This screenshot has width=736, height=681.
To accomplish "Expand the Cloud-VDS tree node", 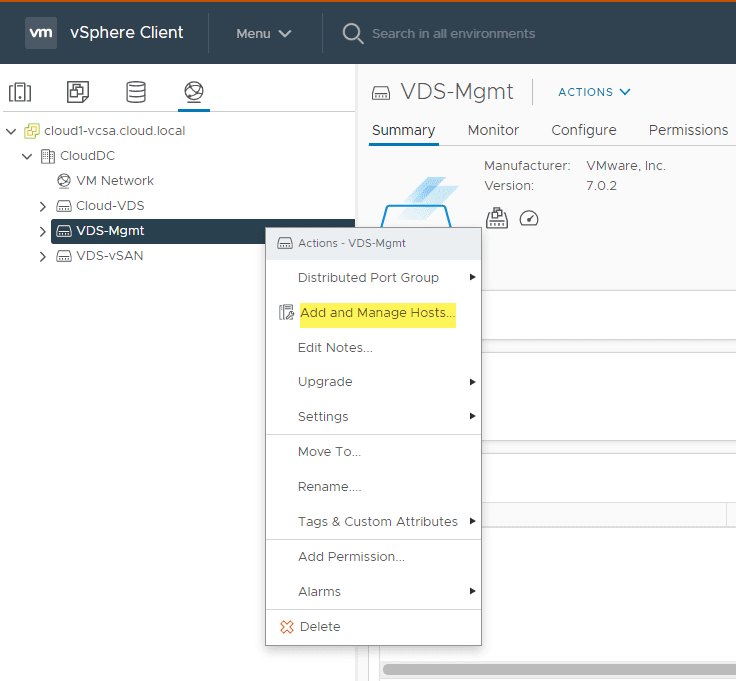I will [x=43, y=206].
